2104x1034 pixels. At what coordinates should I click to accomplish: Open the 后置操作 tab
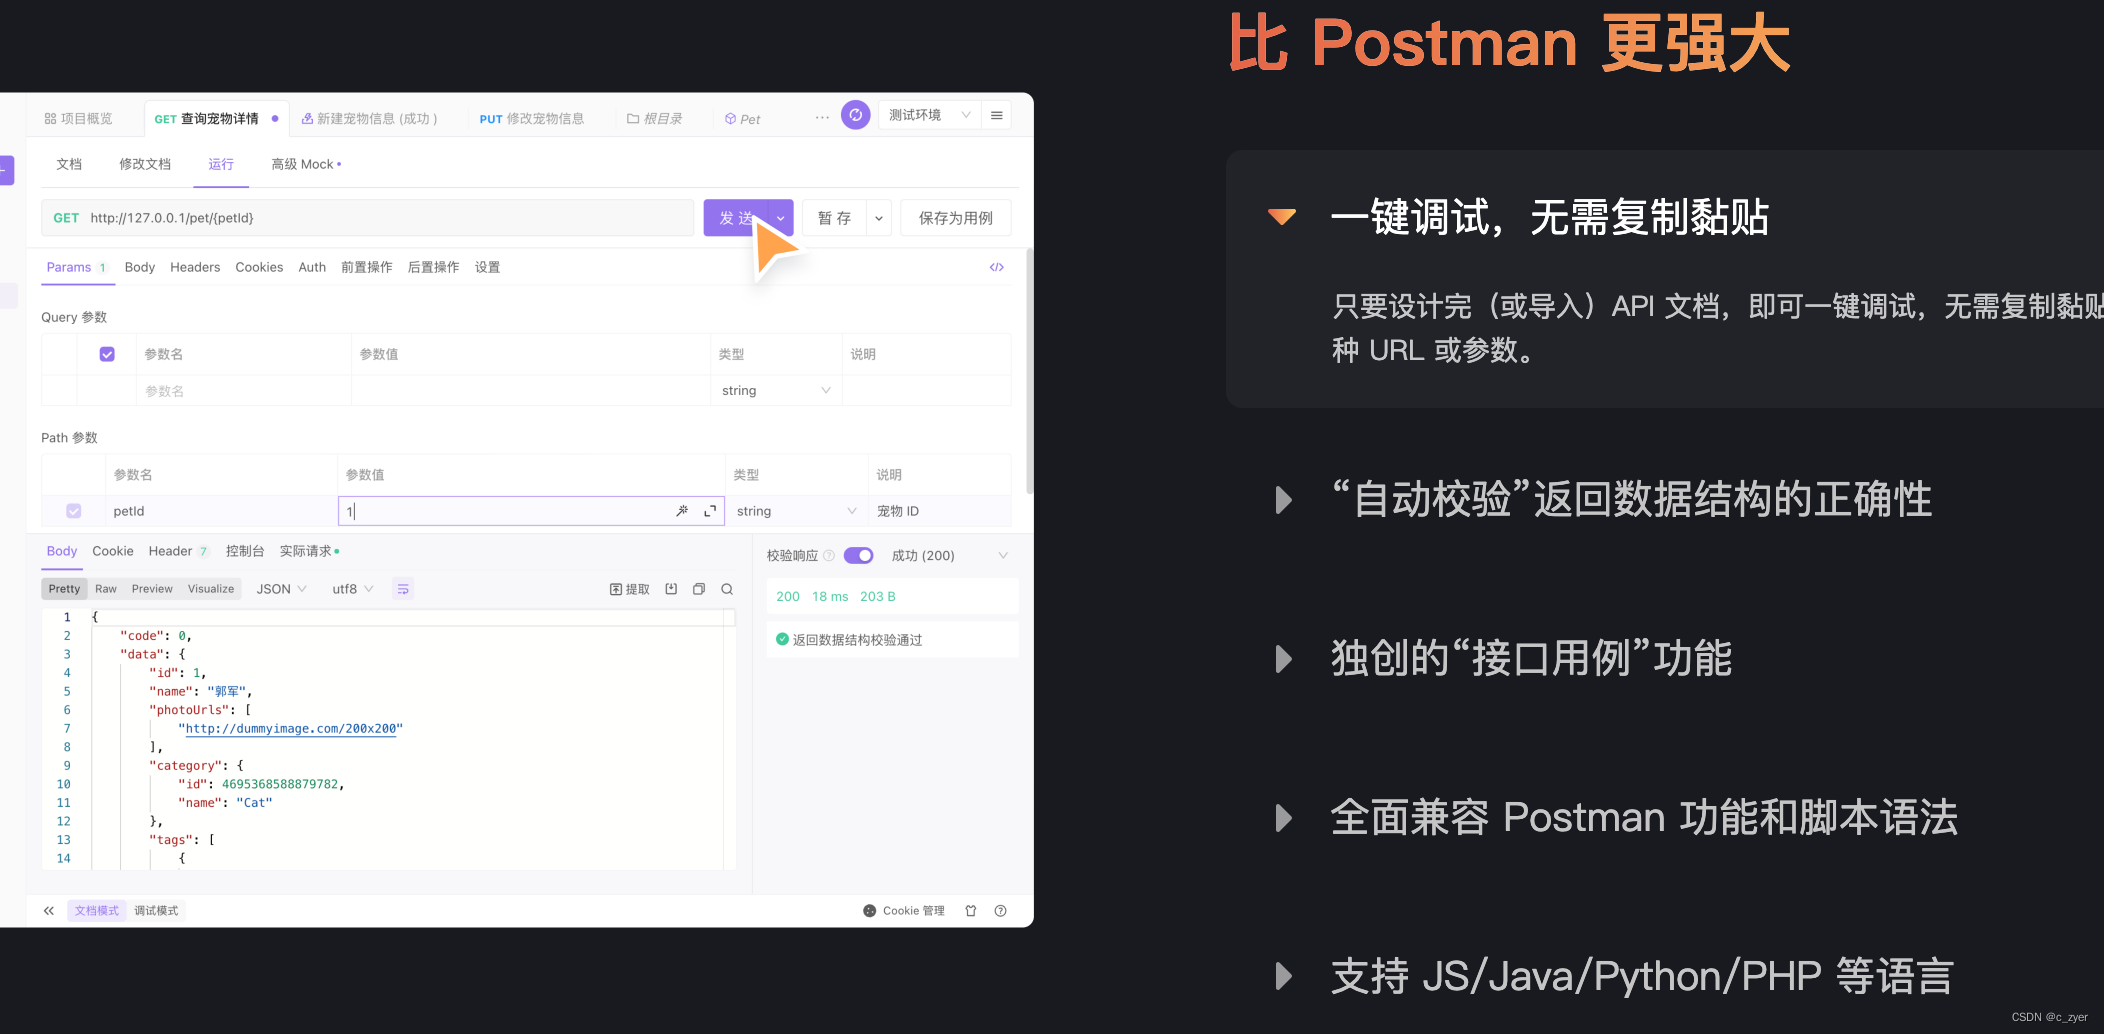coord(433,267)
